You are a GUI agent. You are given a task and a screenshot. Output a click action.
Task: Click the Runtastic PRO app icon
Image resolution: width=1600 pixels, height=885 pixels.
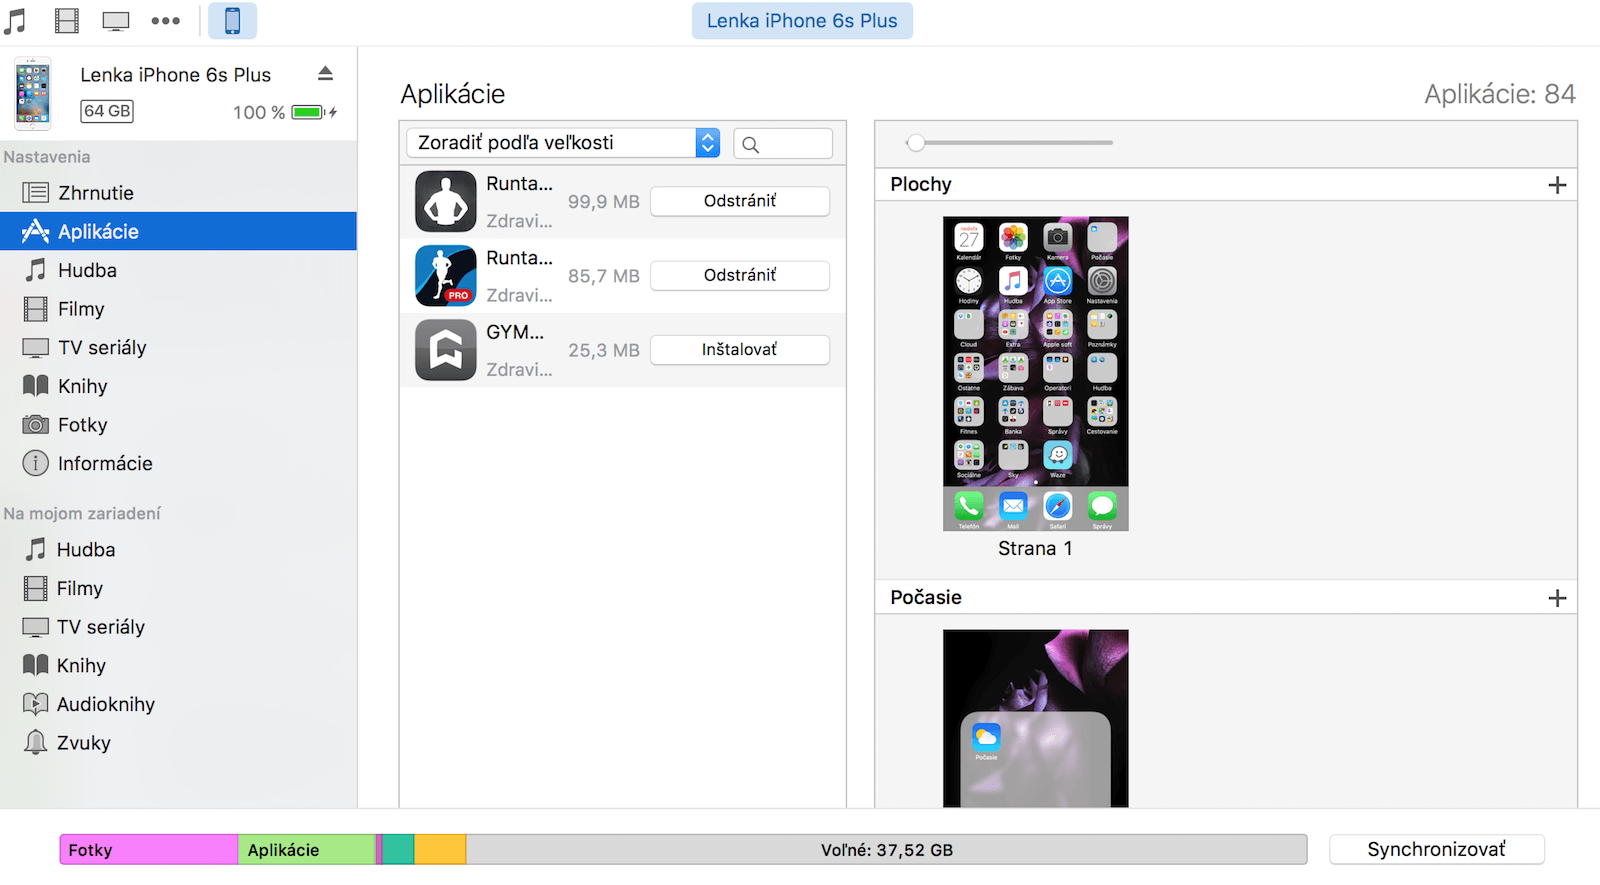click(446, 275)
